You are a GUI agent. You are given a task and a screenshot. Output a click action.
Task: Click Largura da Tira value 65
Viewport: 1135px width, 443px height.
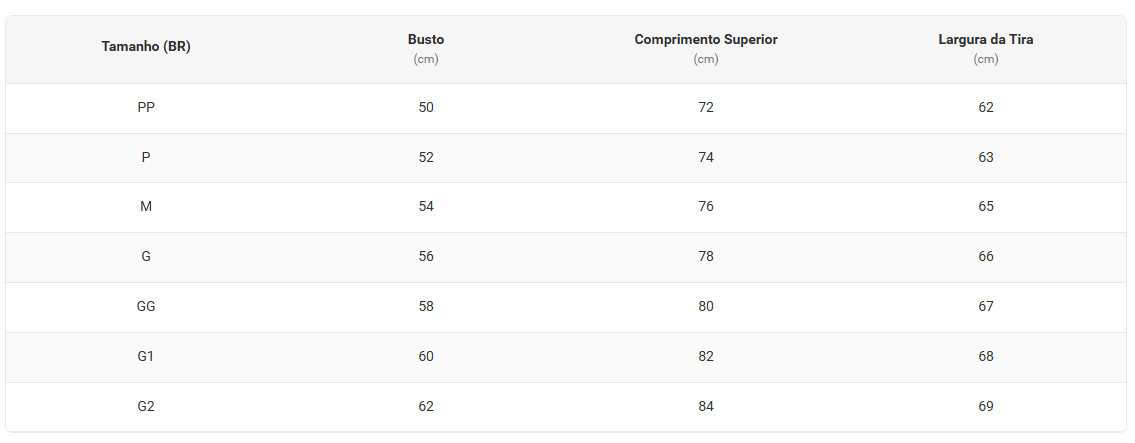pos(986,207)
